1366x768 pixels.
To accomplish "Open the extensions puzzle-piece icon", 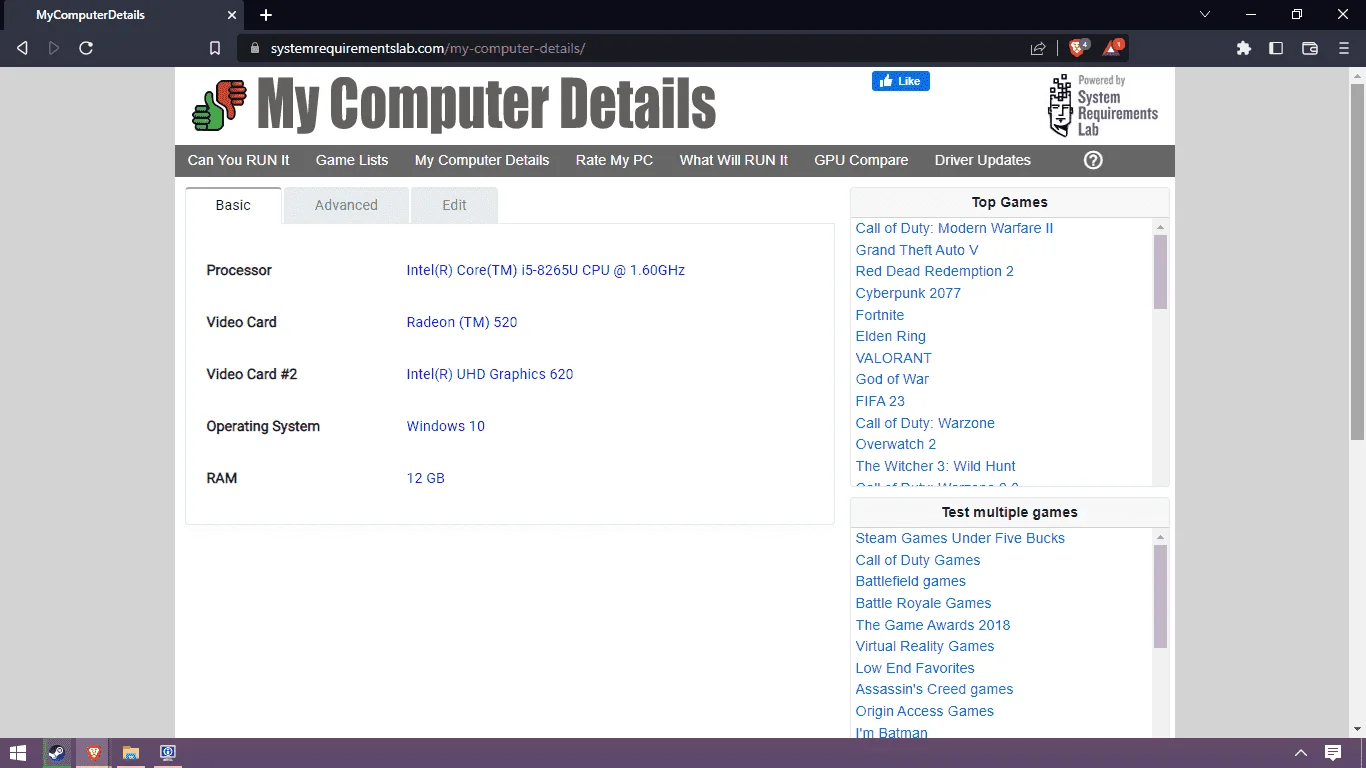I will (1244, 48).
